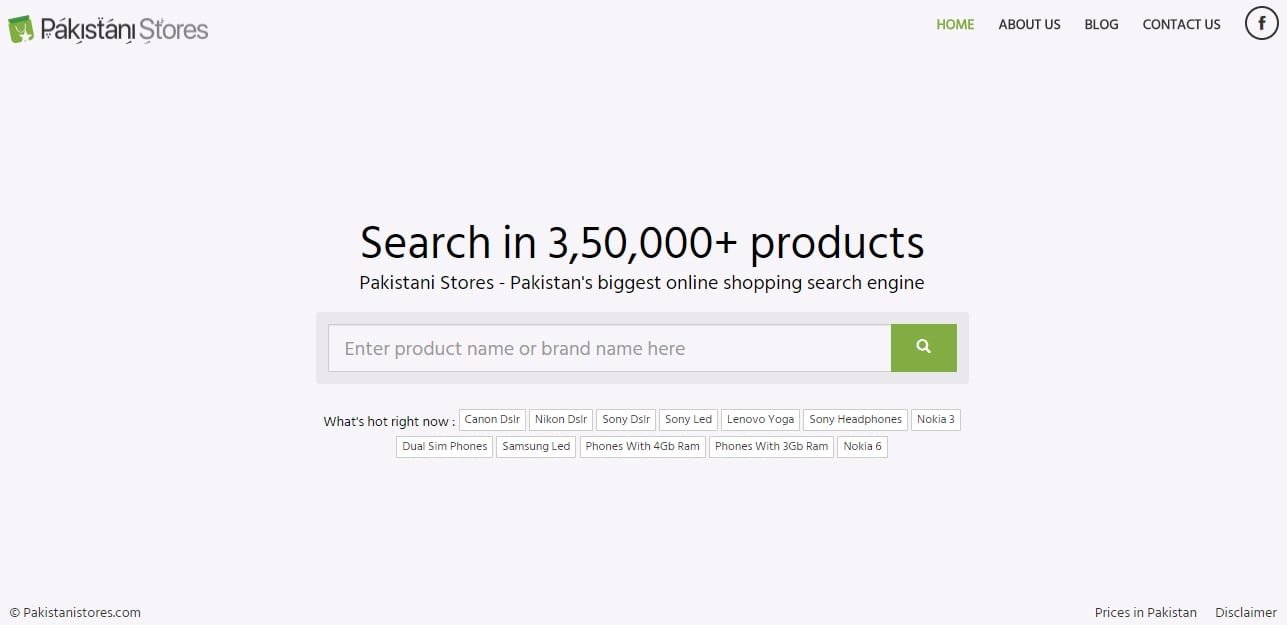
Task: Select the Canon Dslr hot tag
Action: [492, 420]
